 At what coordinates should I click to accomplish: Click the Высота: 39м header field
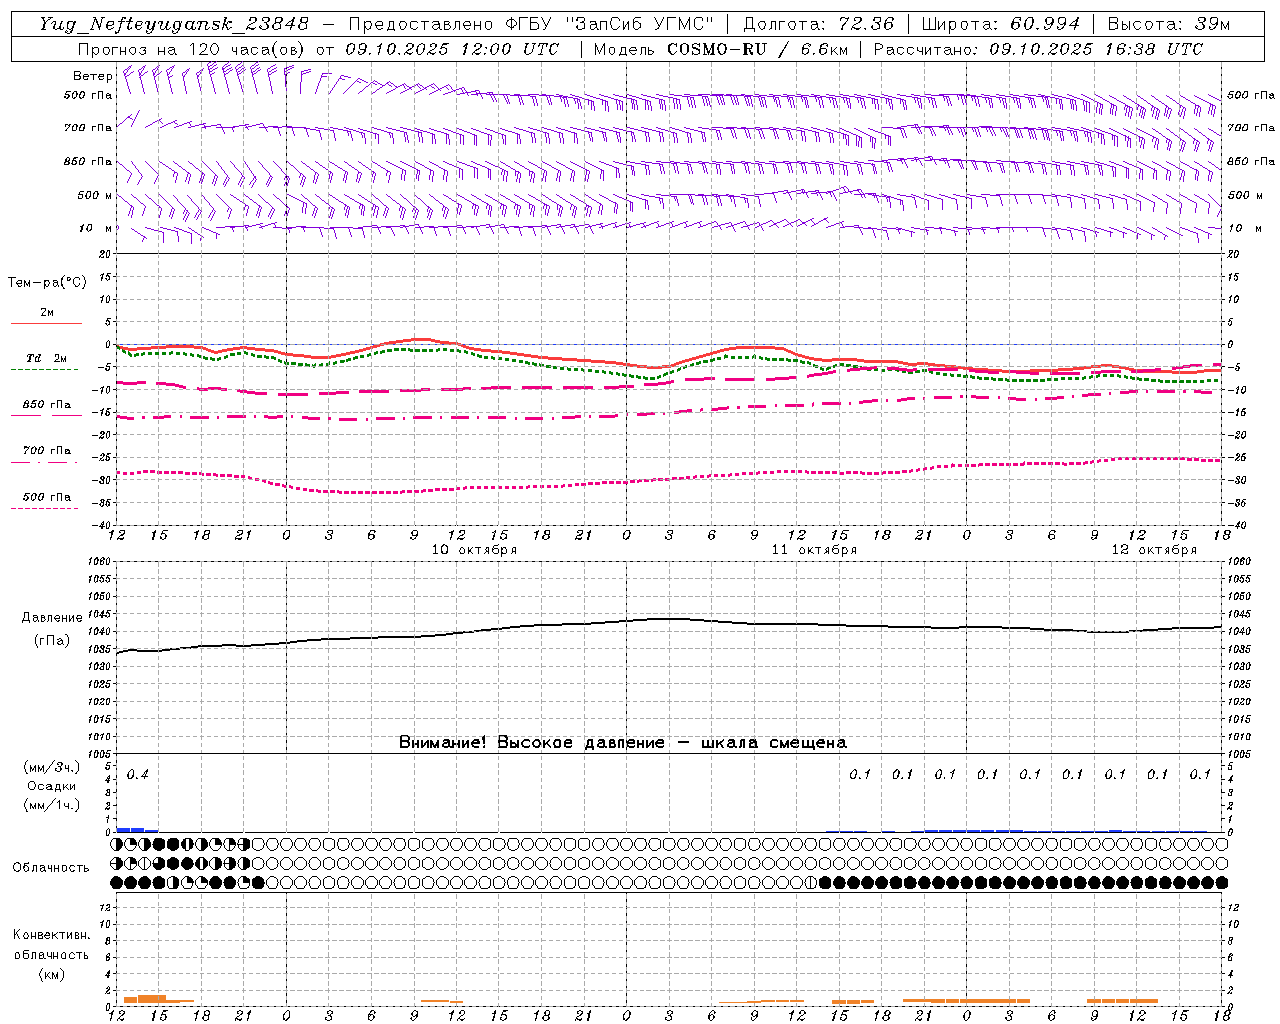point(1168,24)
